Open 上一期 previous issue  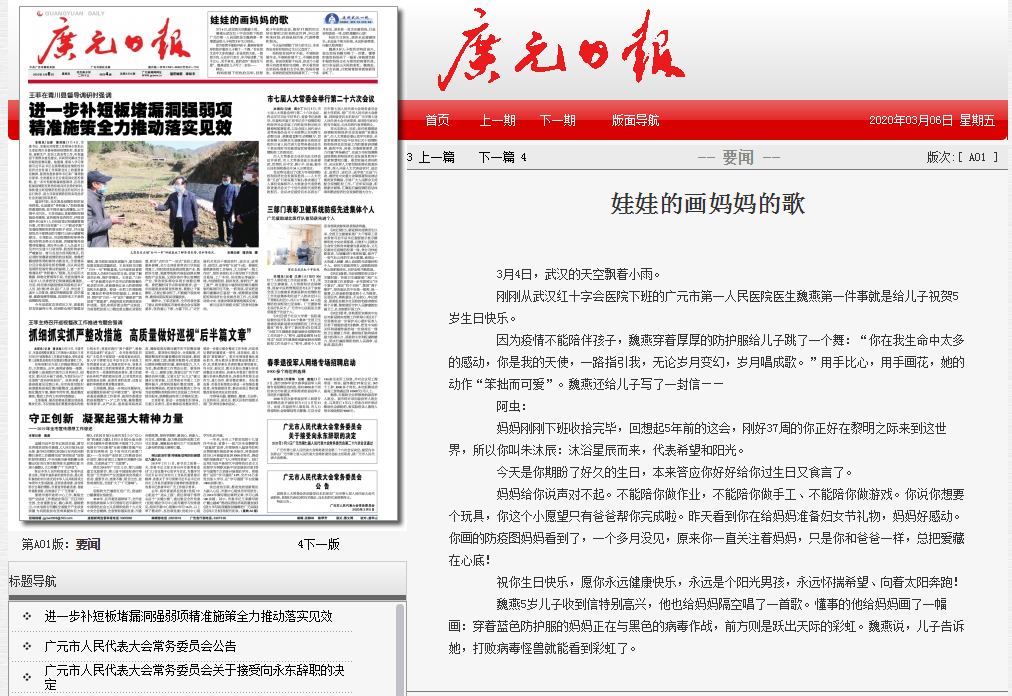(497, 121)
